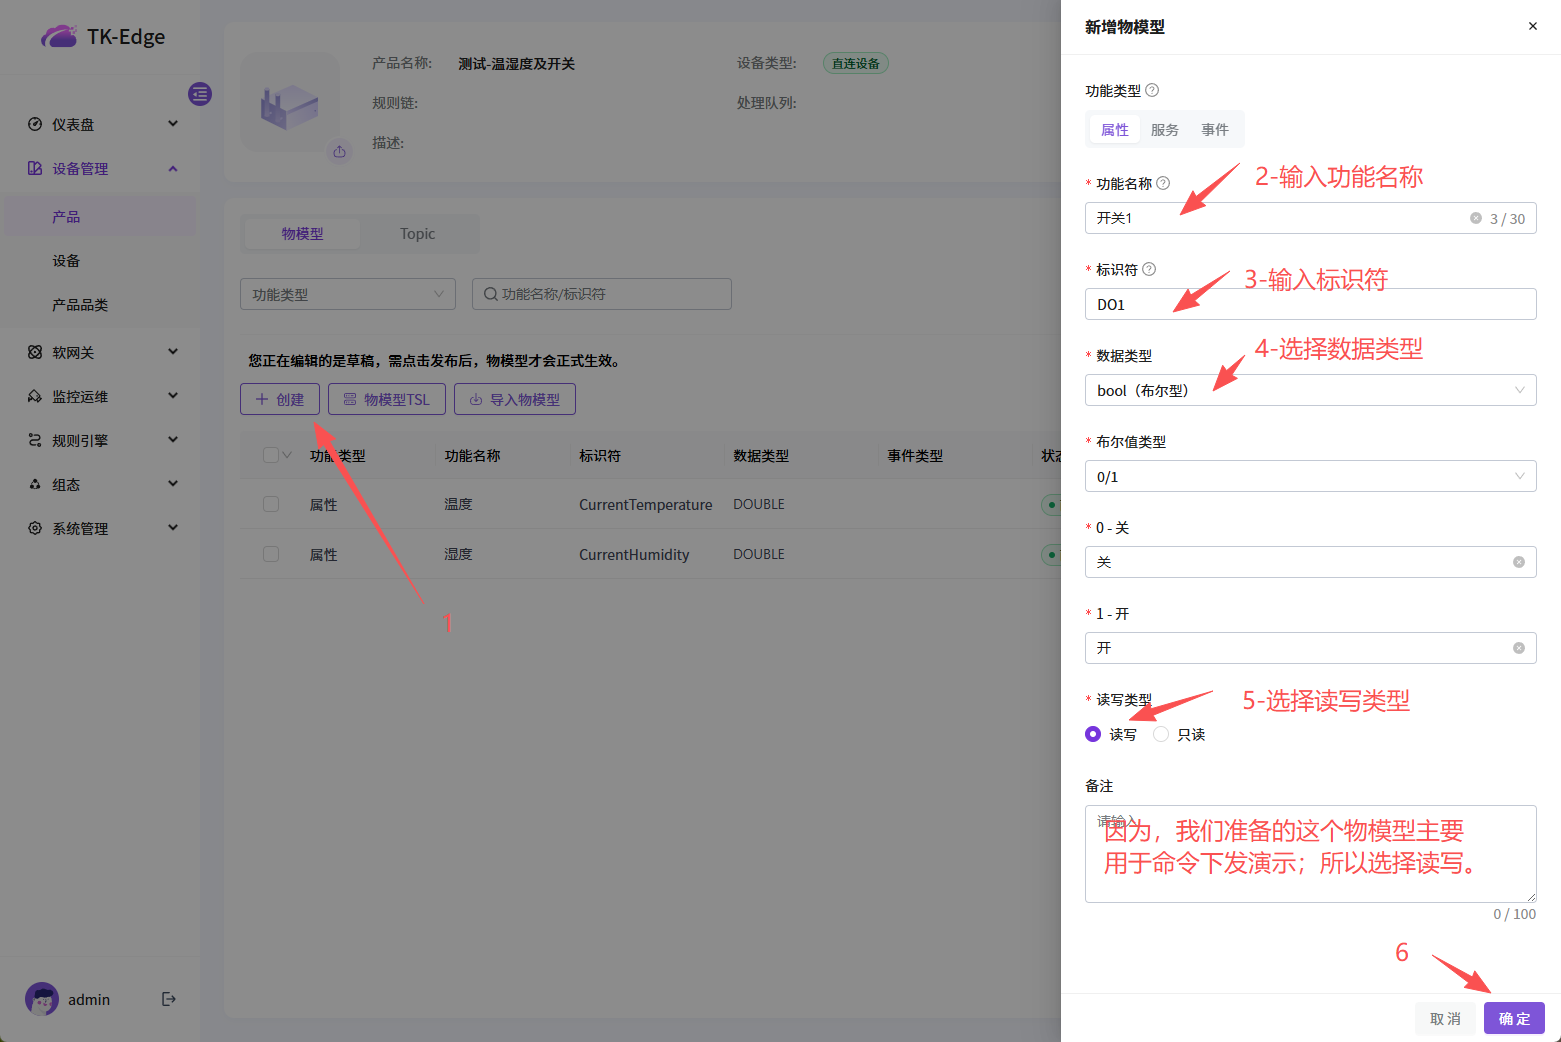Switch to the 服务 function type tab
The height and width of the screenshot is (1042, 1561).
click(x=1164, y=130)
